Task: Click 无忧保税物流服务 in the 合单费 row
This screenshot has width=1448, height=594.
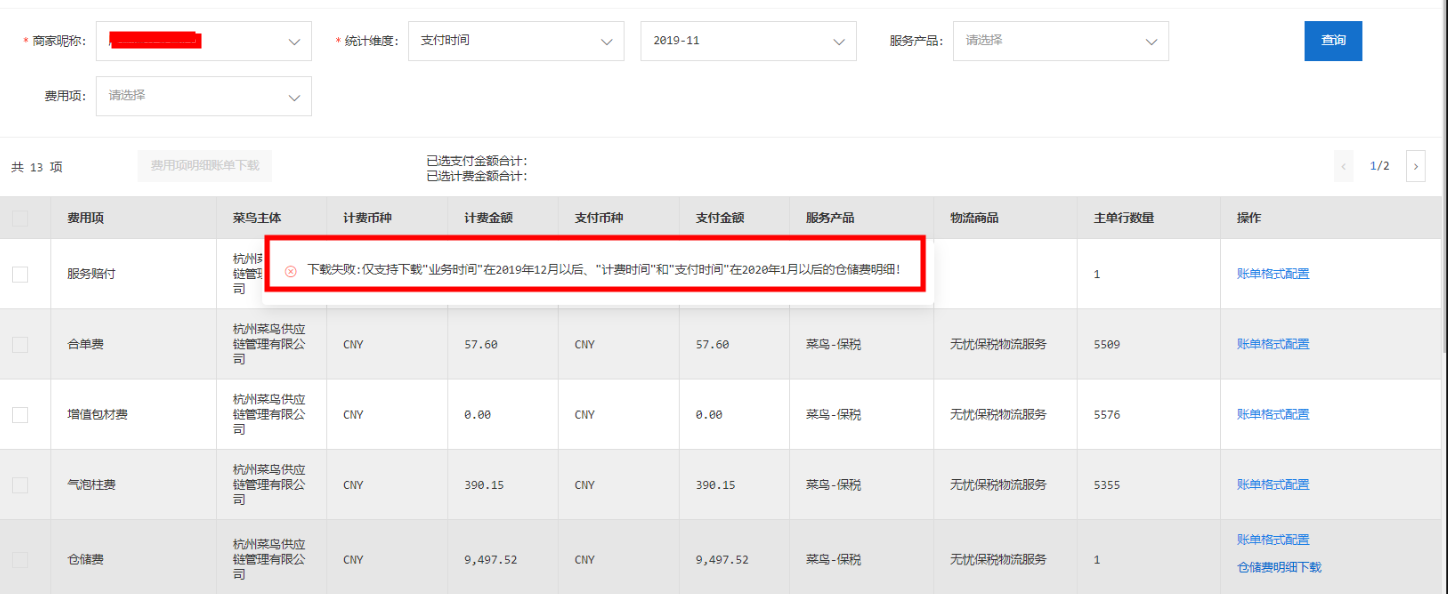Action: tap(998, 344)
